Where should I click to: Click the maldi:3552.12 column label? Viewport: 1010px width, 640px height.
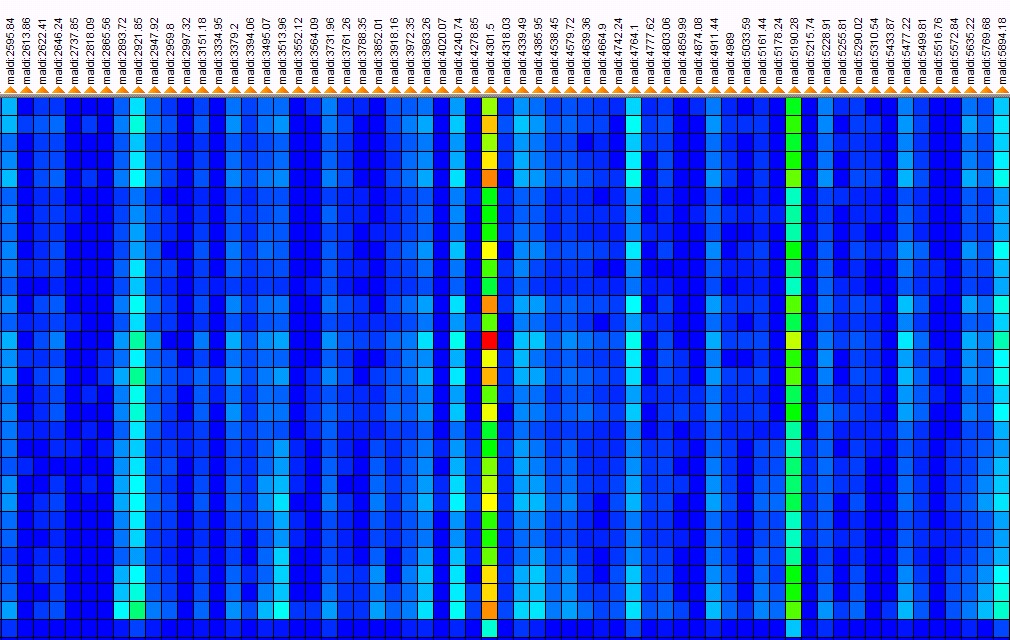pyautogui.click(x=298, y=51)
